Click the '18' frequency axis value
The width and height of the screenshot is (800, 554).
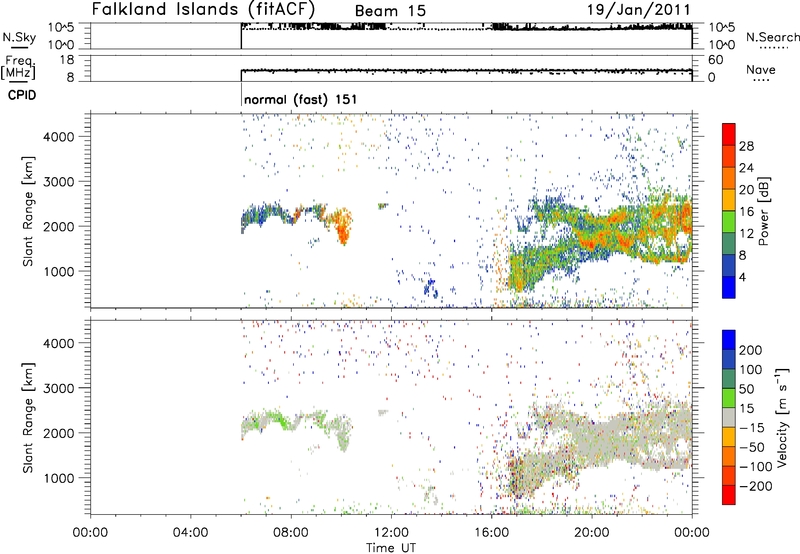67,60
